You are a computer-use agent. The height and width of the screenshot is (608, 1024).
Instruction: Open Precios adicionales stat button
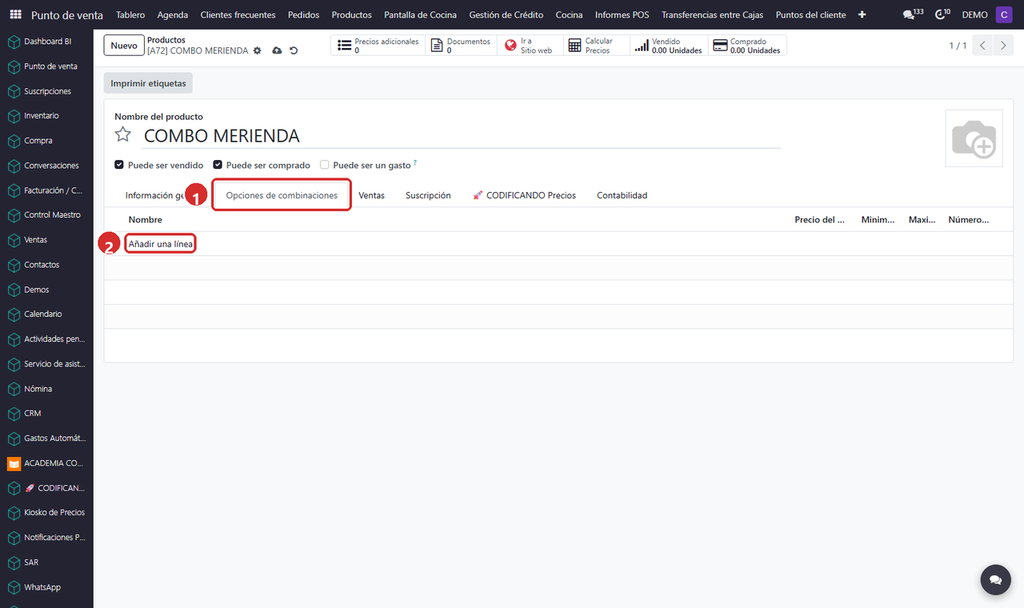[378, 45]
